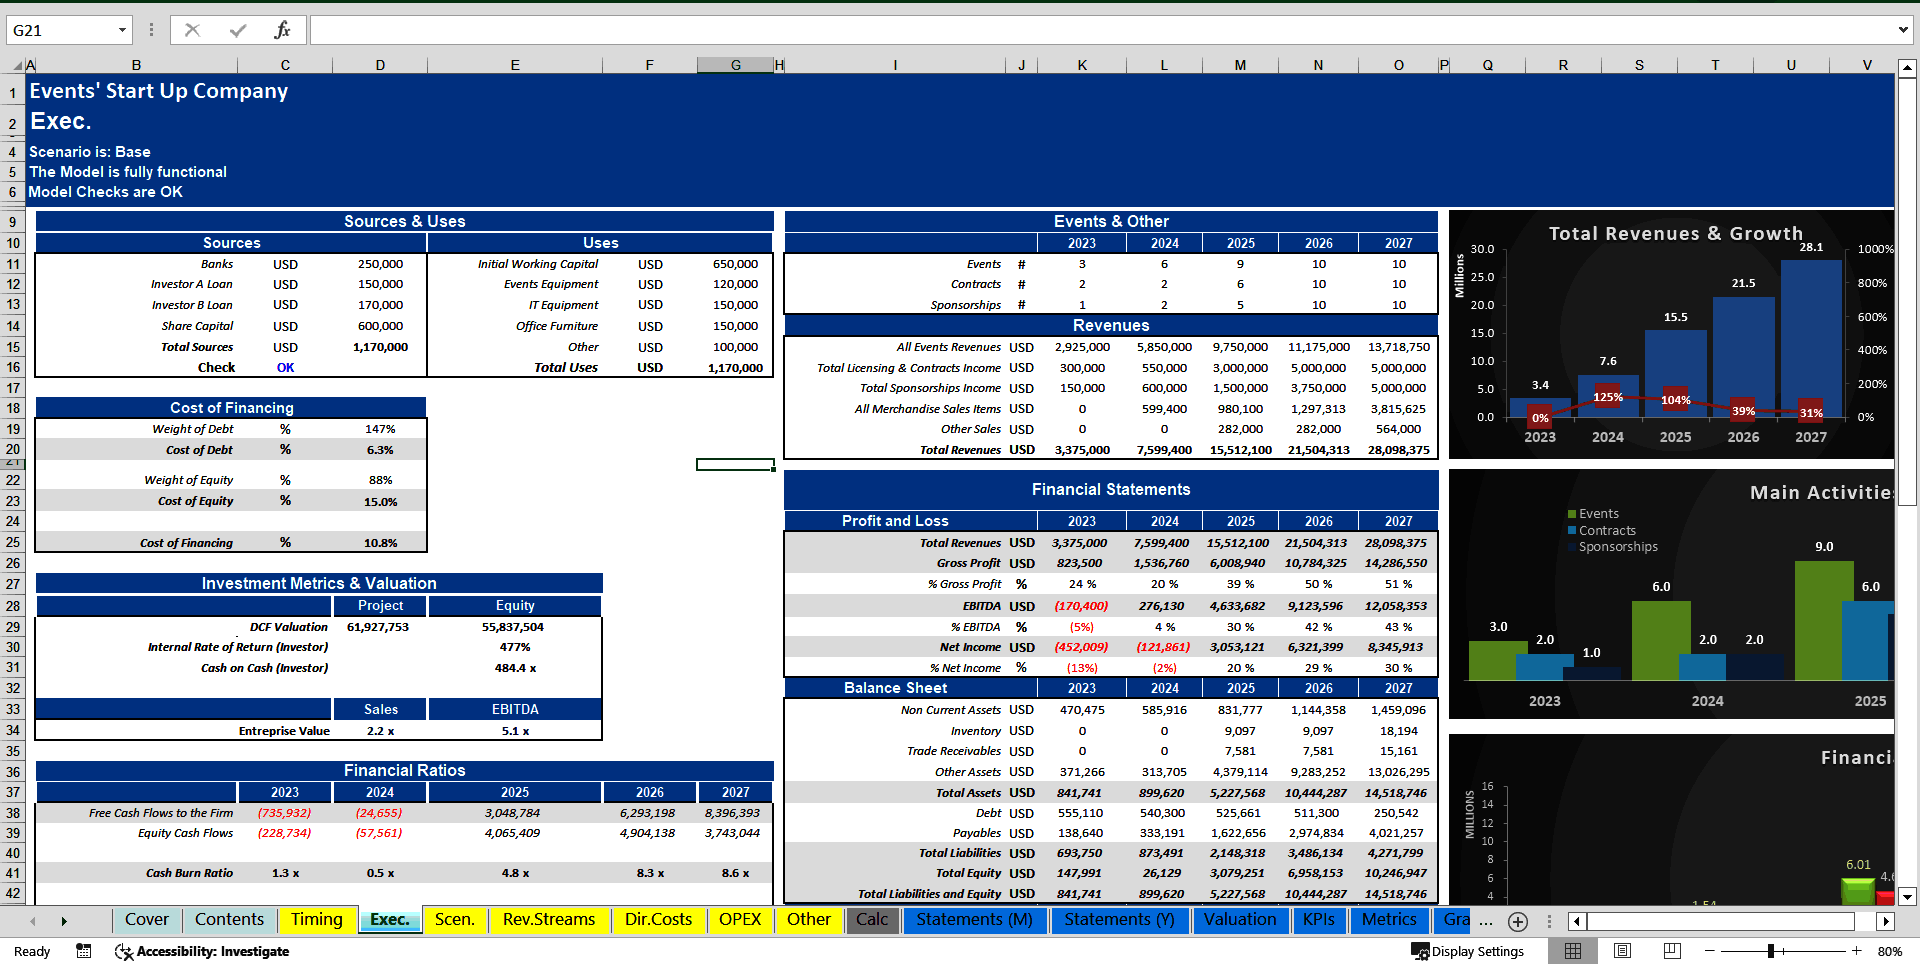The image size is (1920, 966).
Task: Select row 10 header
Action: [x=13, y=243]
